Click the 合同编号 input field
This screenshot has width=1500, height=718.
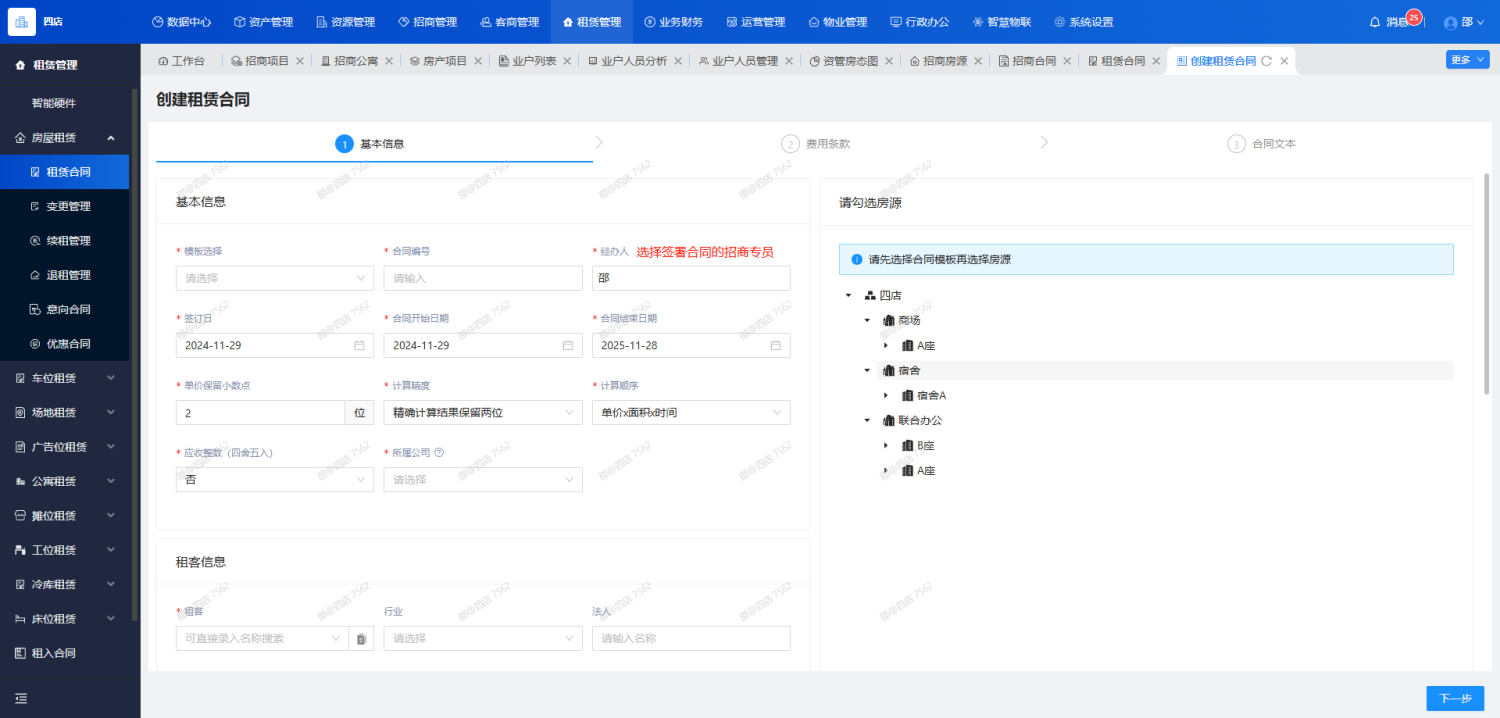482,278
